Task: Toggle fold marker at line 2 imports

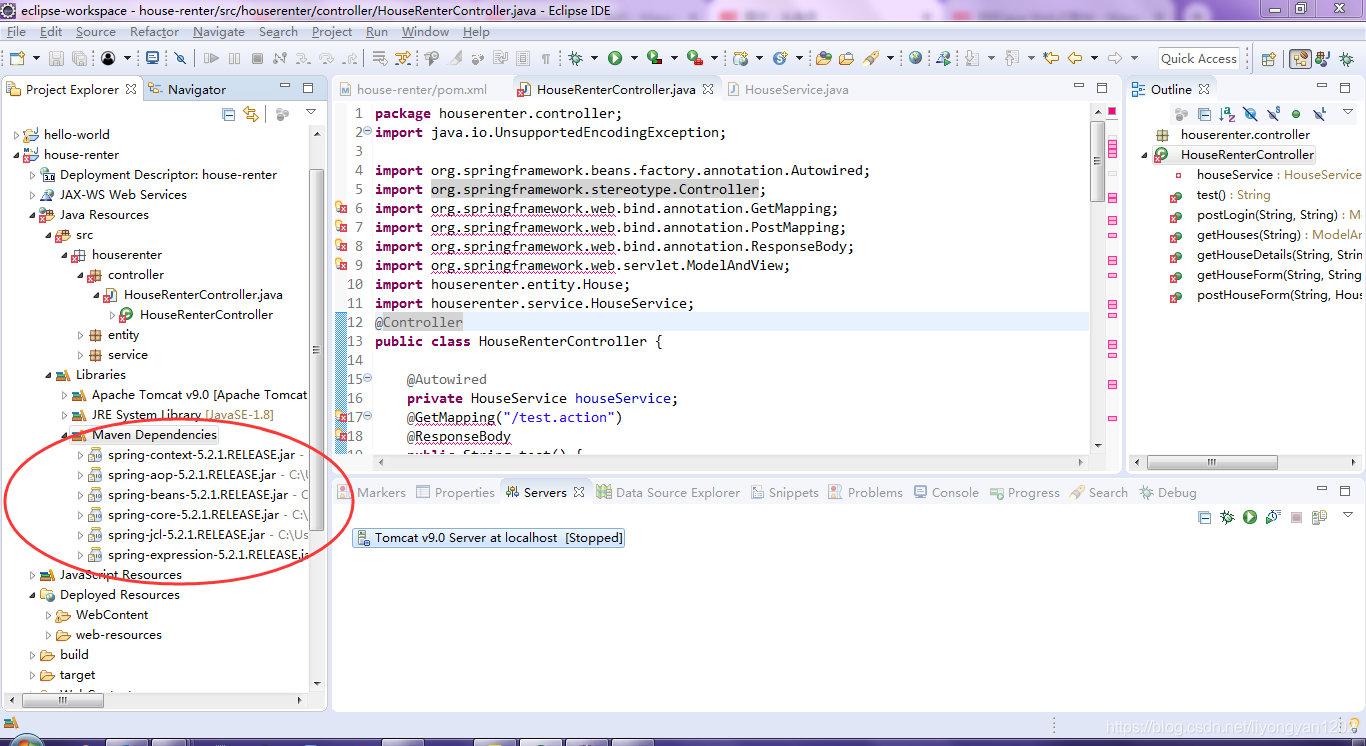Action: click(367, 132)
